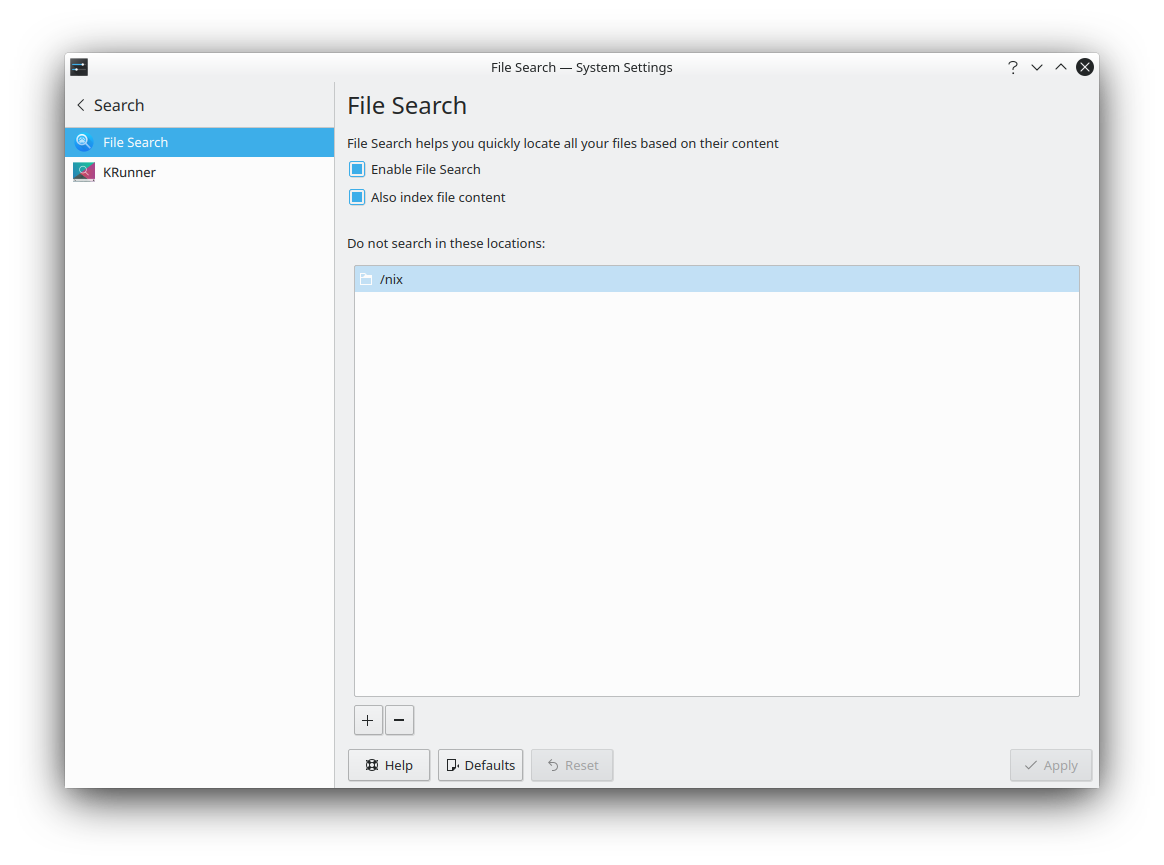Select File Search in the sidebar
The height and width of the screenshot is (865, 1164).
click(x=200, y=142)
